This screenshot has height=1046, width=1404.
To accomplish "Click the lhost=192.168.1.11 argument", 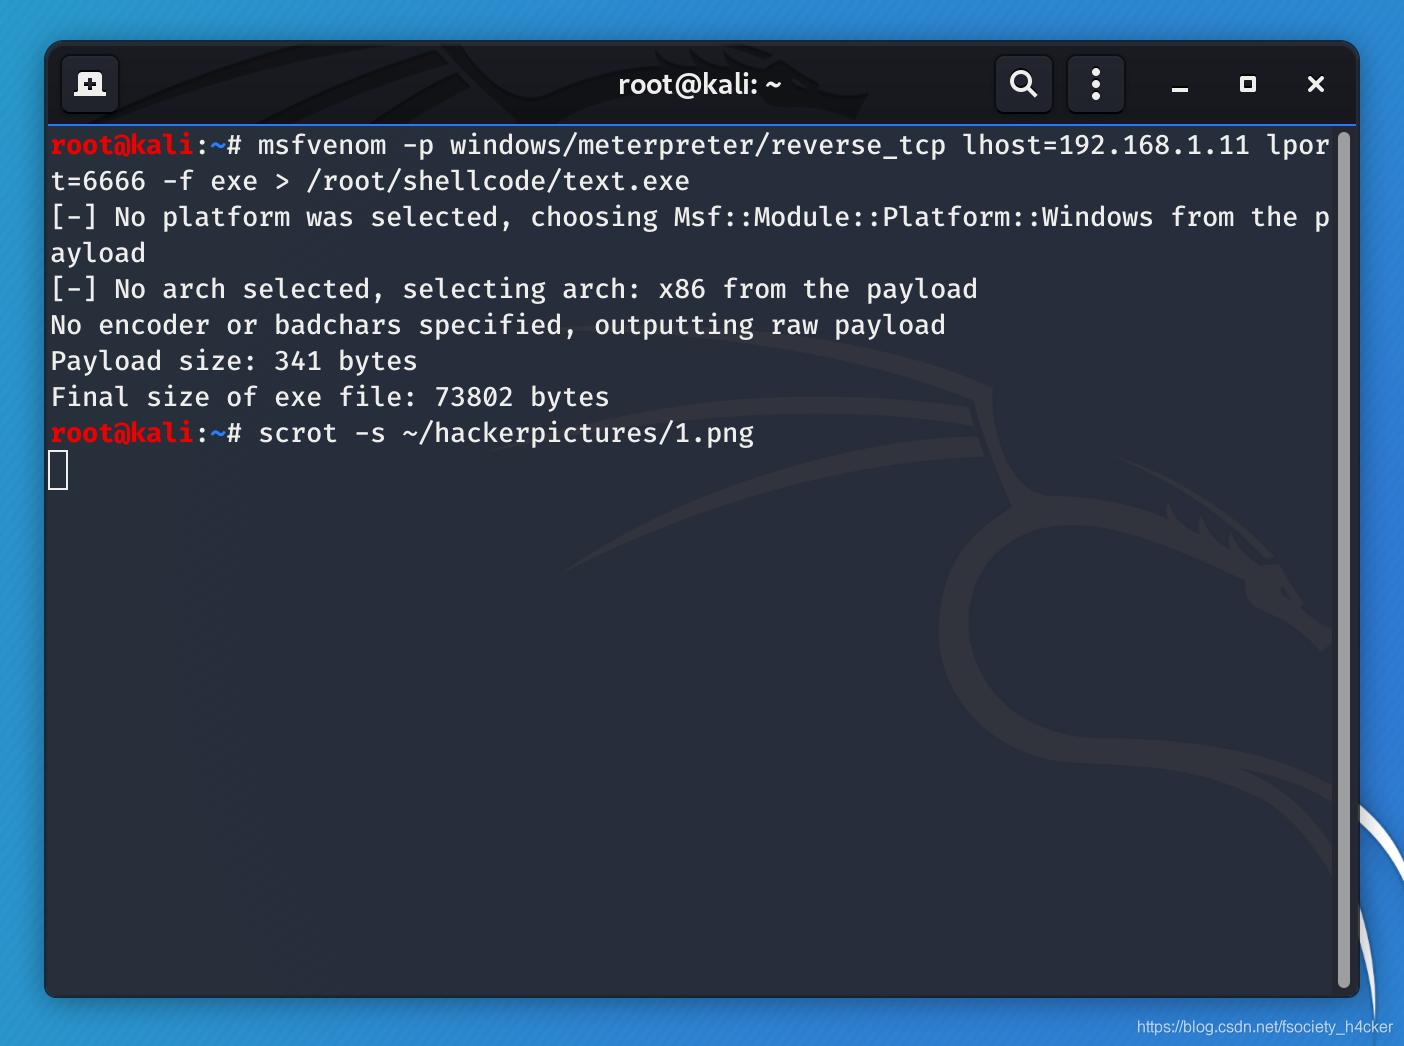I will [x=1106, y=145].
